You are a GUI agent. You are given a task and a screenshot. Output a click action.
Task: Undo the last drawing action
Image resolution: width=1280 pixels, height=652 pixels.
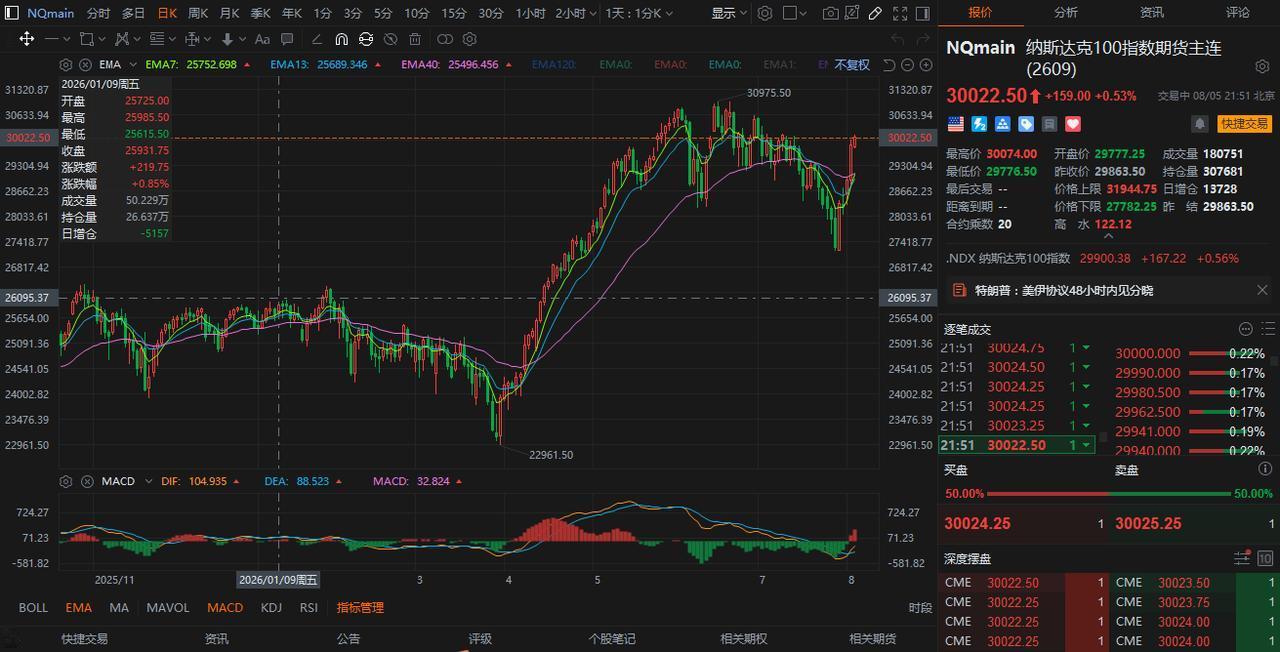coord(897,39)
